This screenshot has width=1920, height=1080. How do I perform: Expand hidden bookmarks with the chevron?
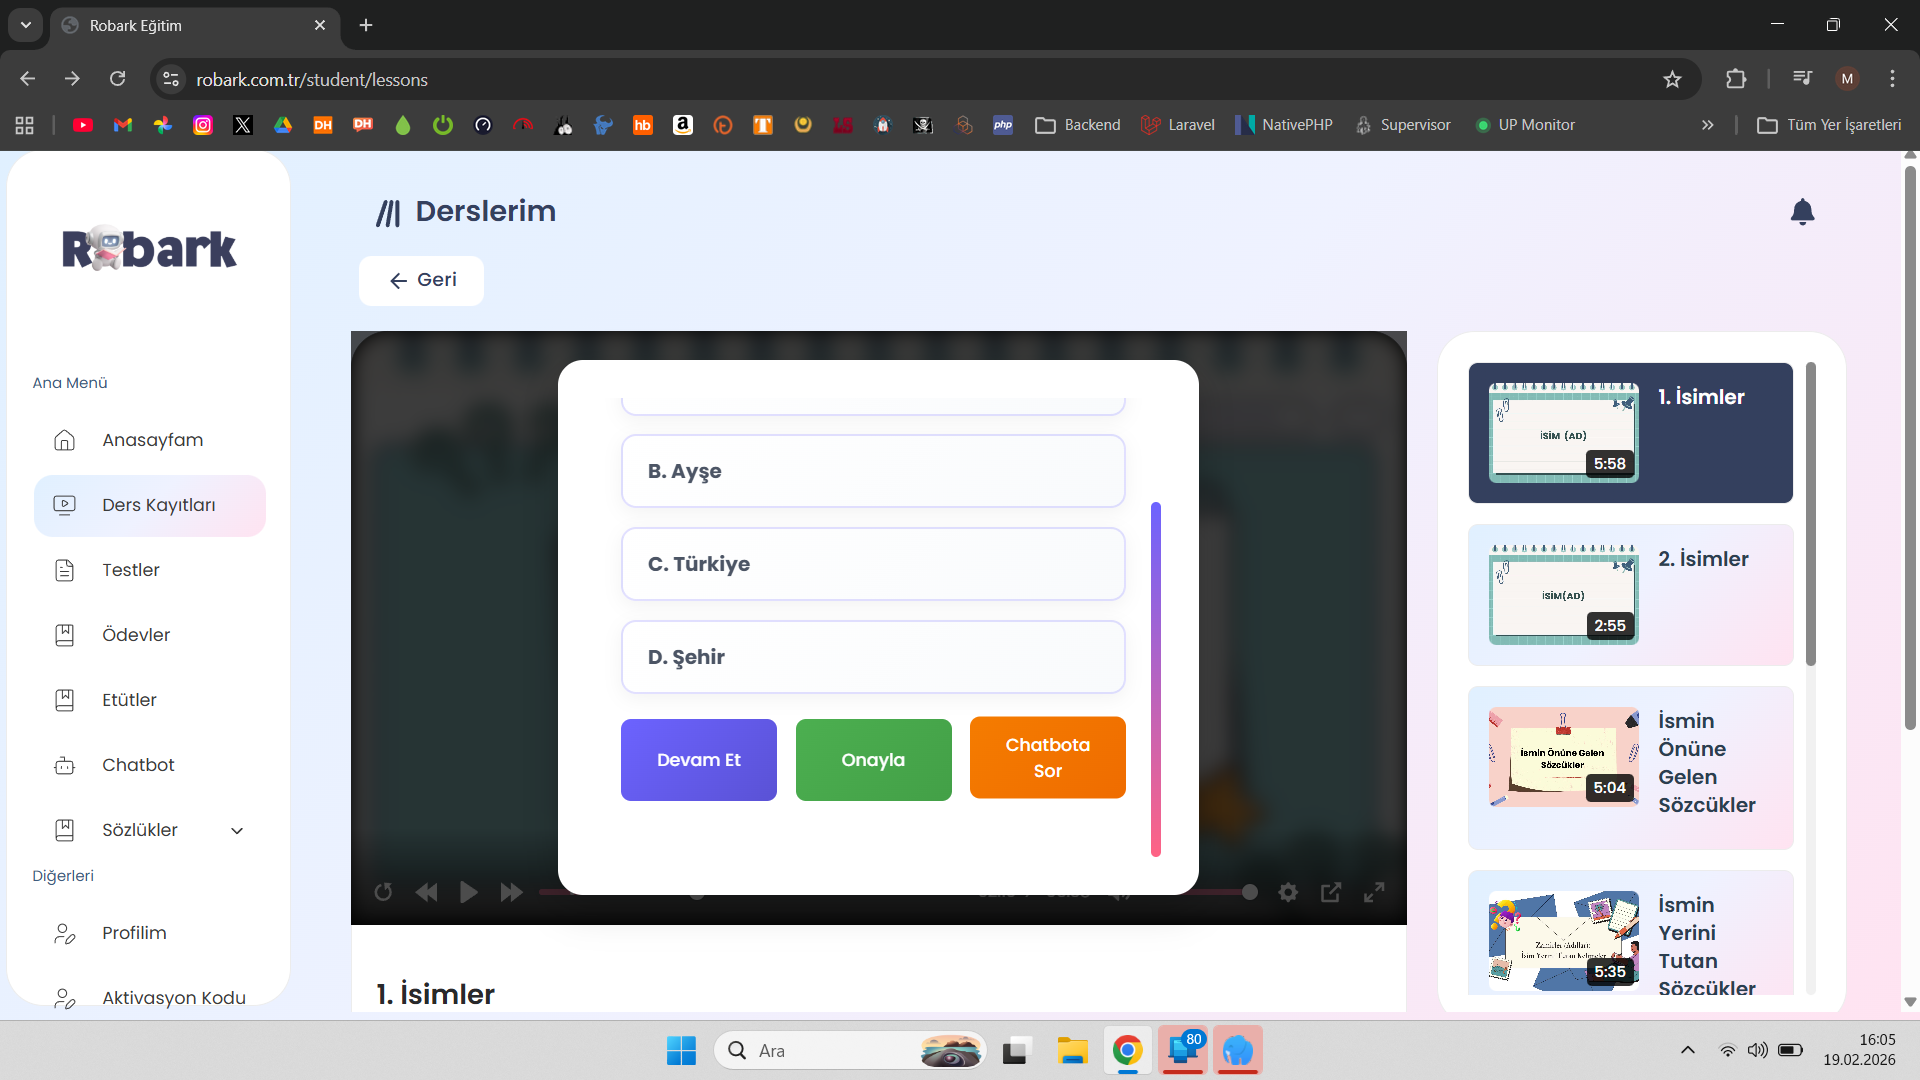(x=1708, y=124)
